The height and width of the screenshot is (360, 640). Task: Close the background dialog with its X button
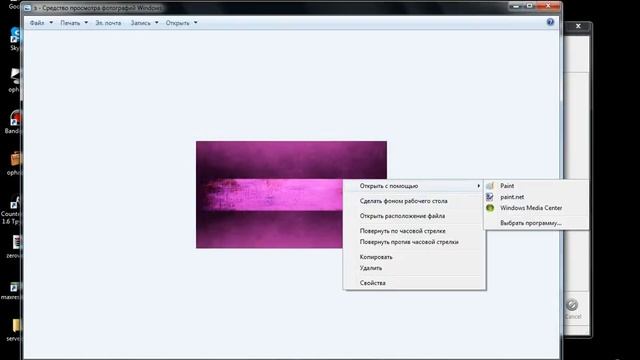[x=578, y=26]
